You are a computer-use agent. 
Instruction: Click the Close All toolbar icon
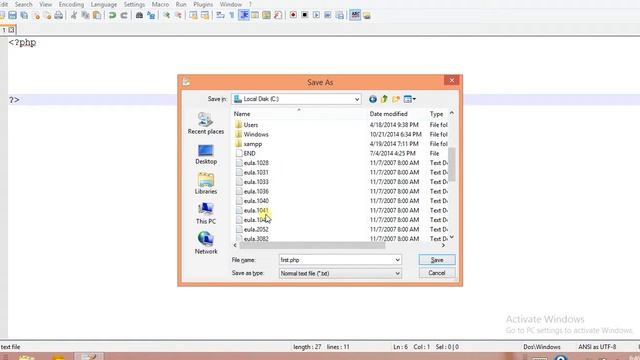pyautogui.click(x=47, y=15)
